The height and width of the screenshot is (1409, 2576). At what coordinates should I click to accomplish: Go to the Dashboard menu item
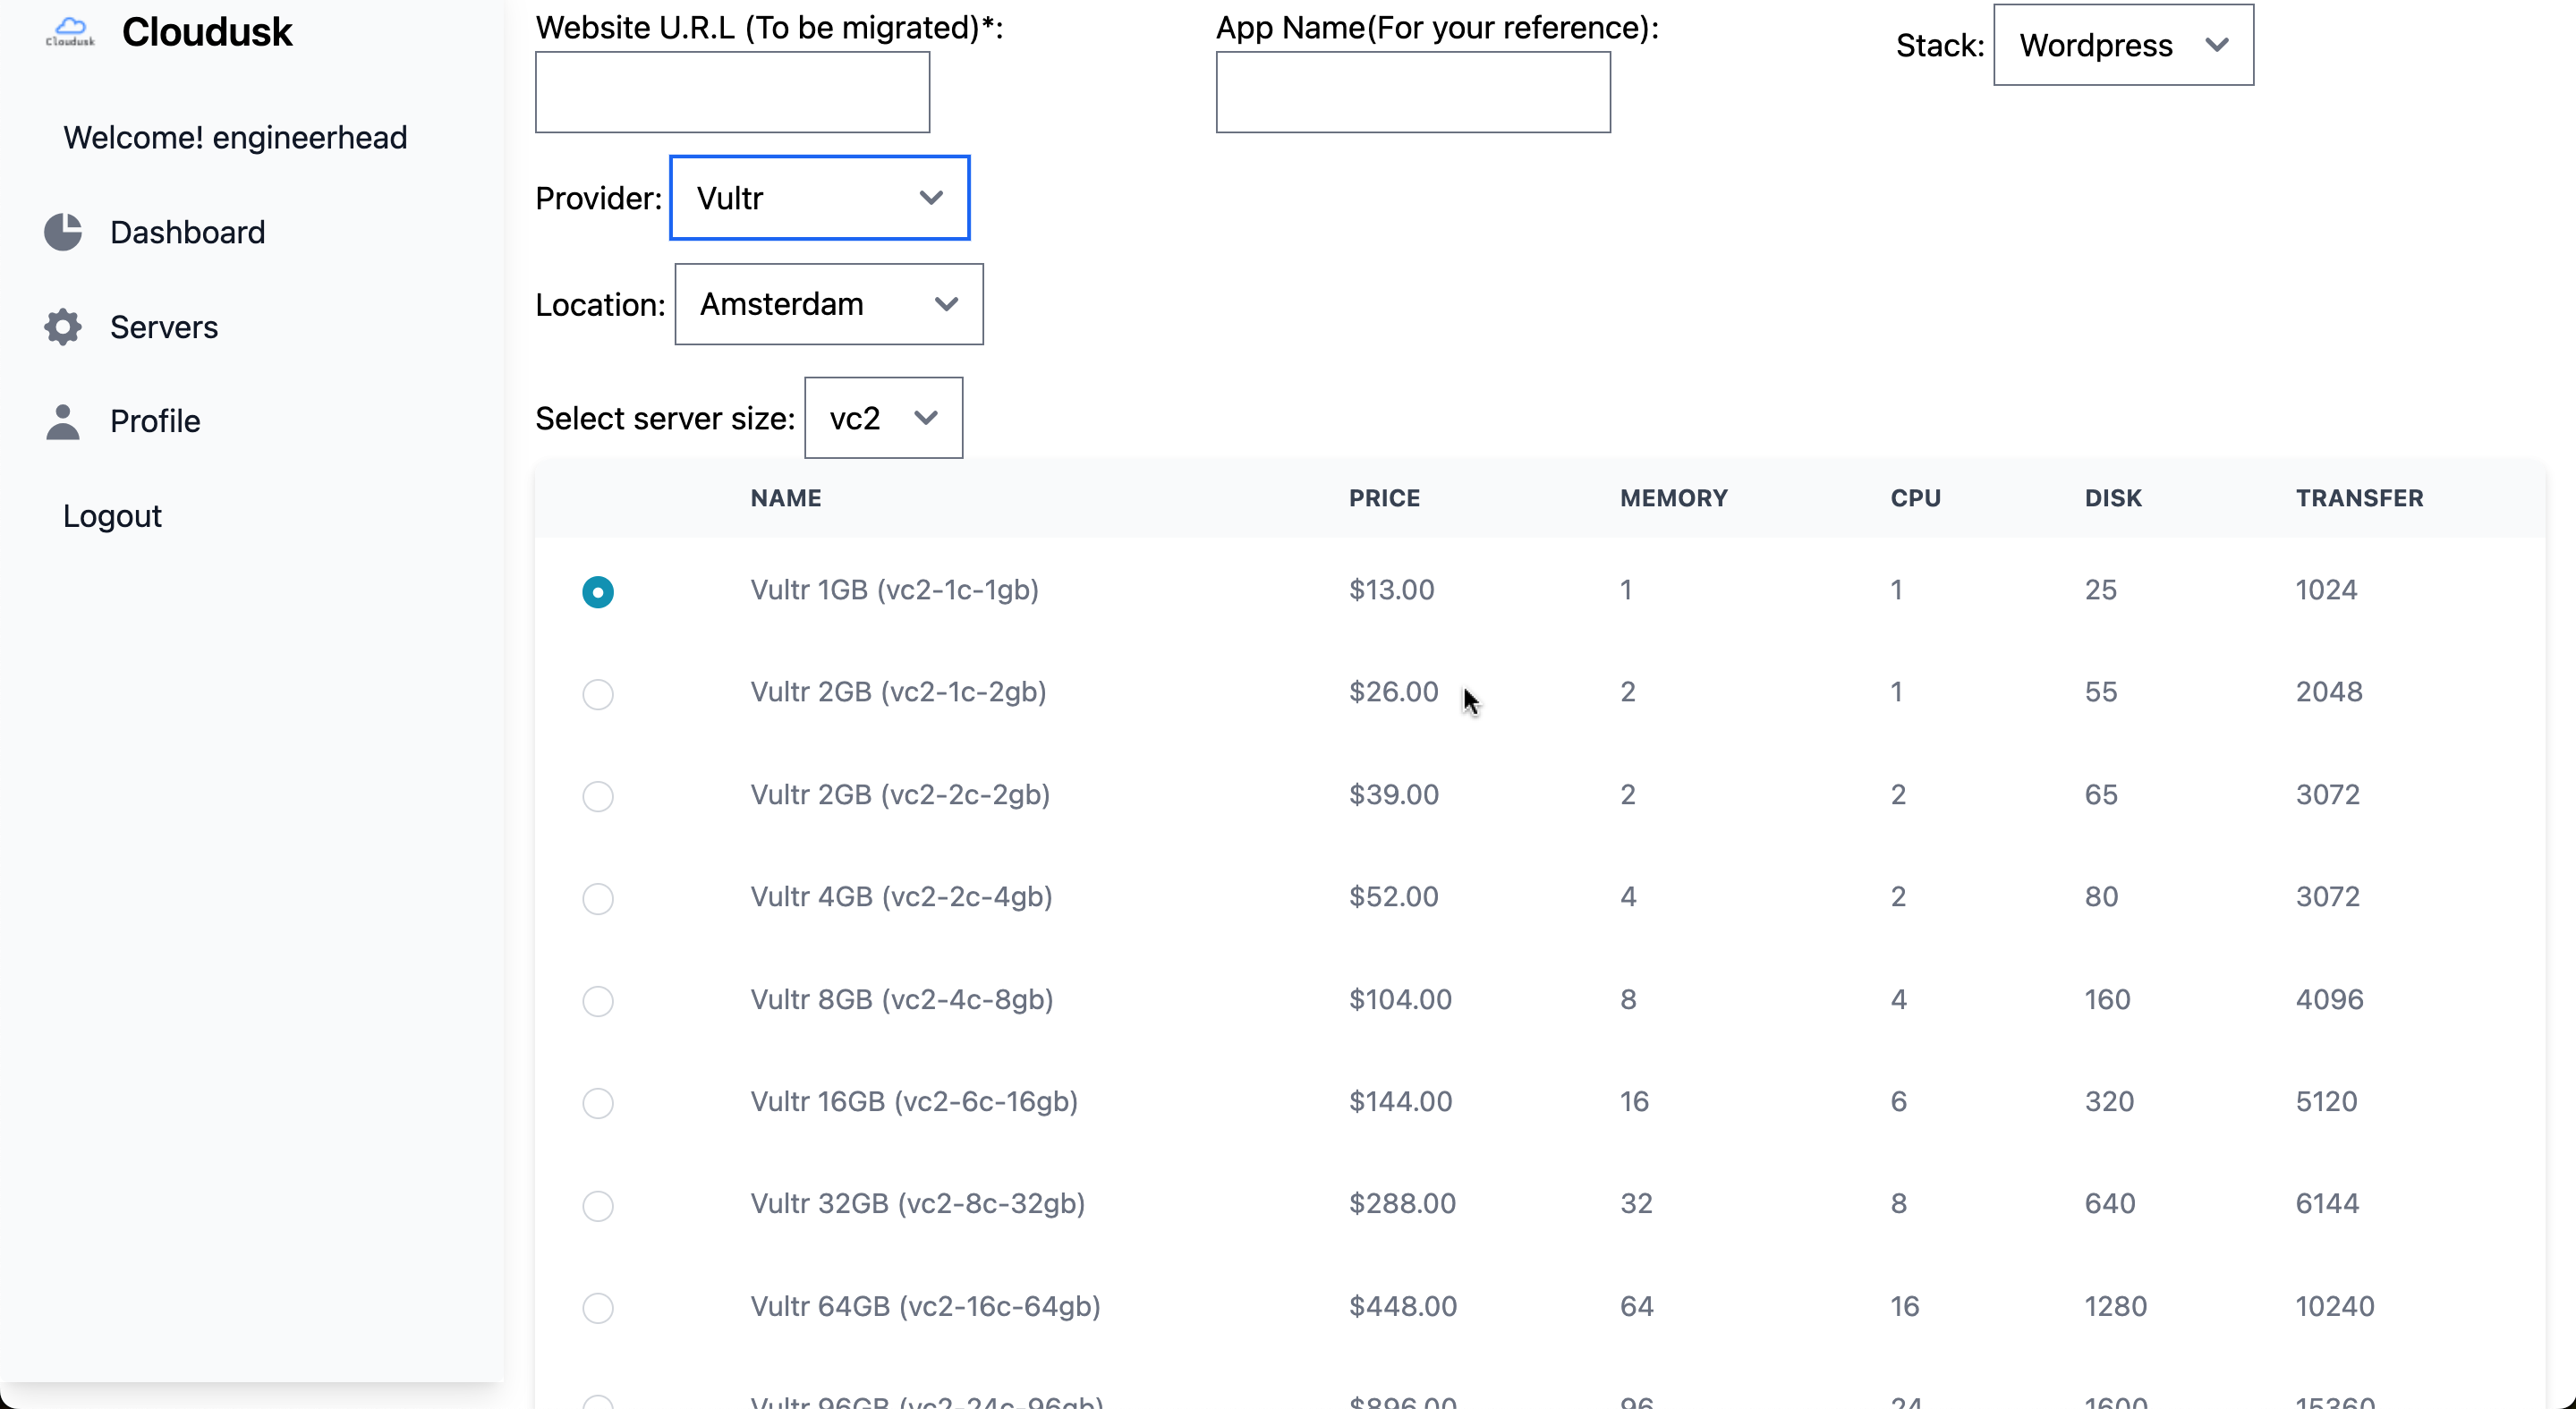pyautogui.click(x=187, y=232)
